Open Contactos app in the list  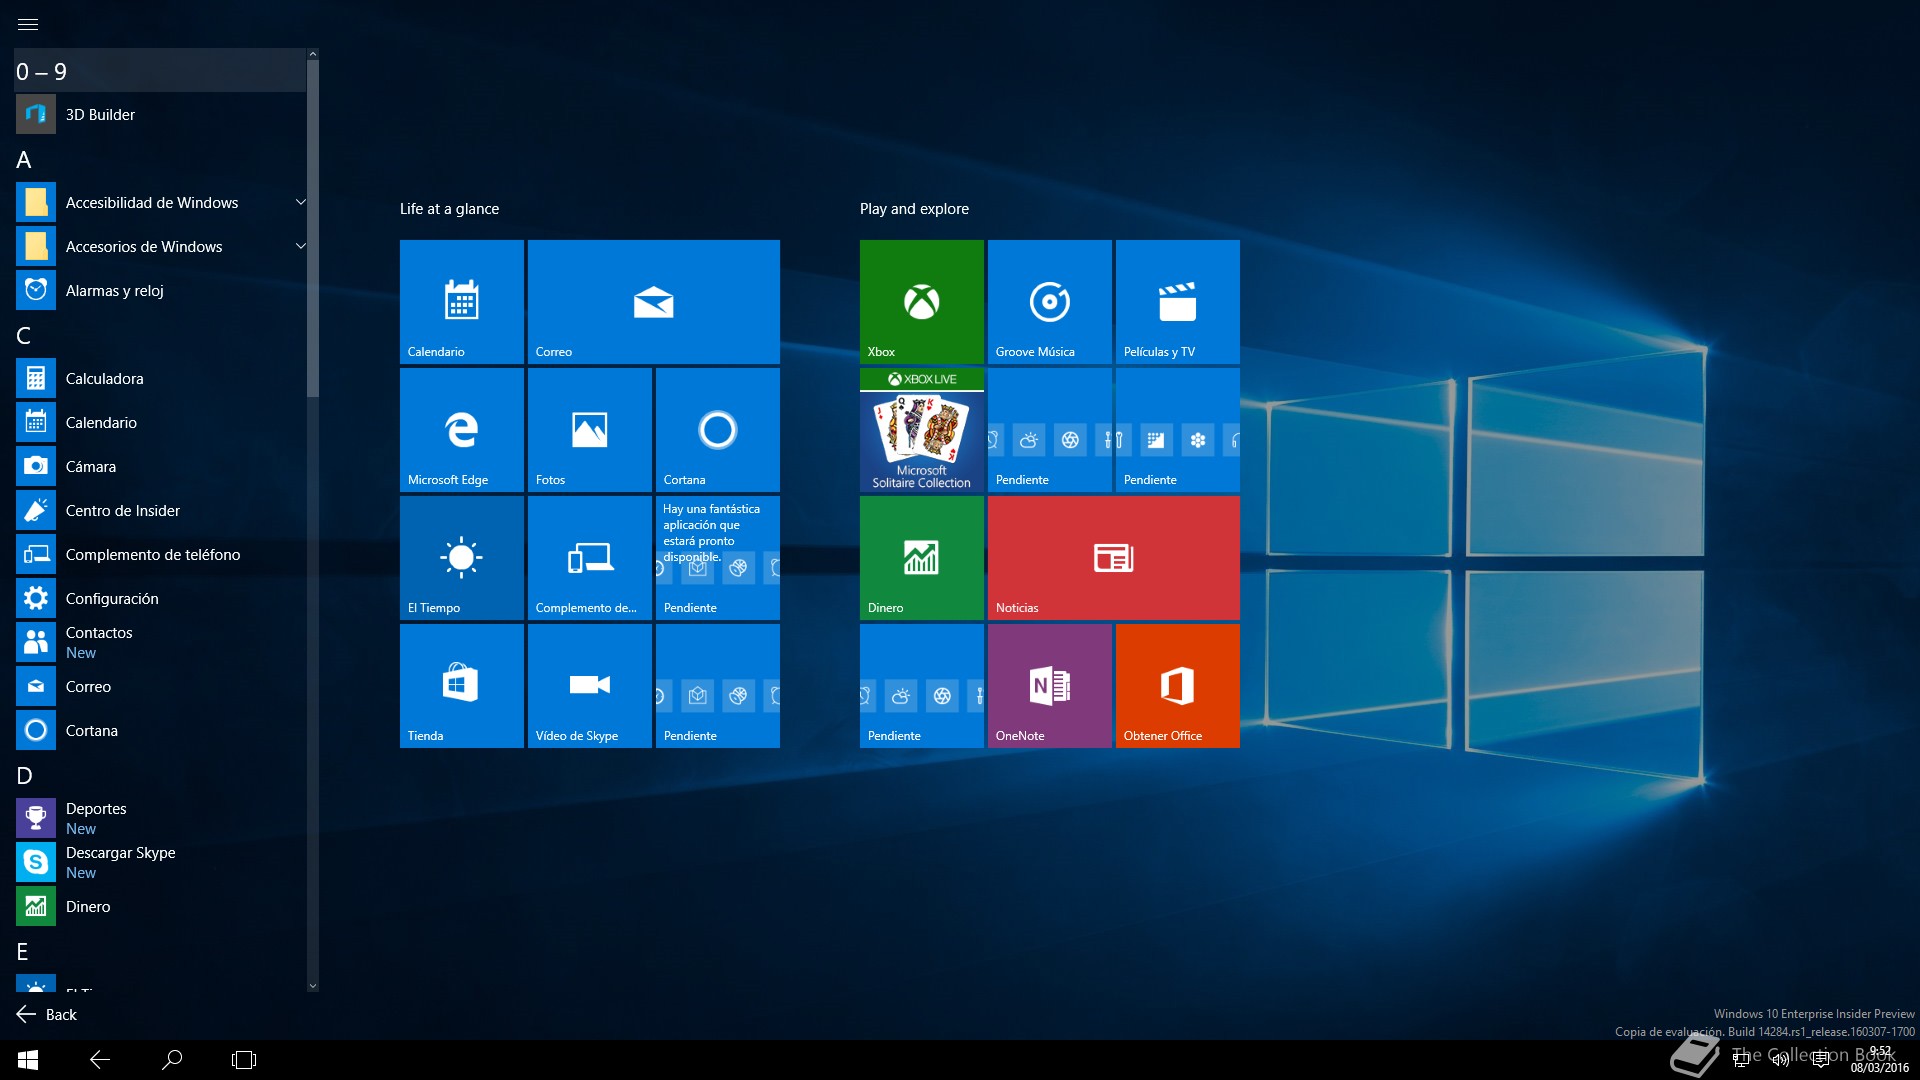160,643
